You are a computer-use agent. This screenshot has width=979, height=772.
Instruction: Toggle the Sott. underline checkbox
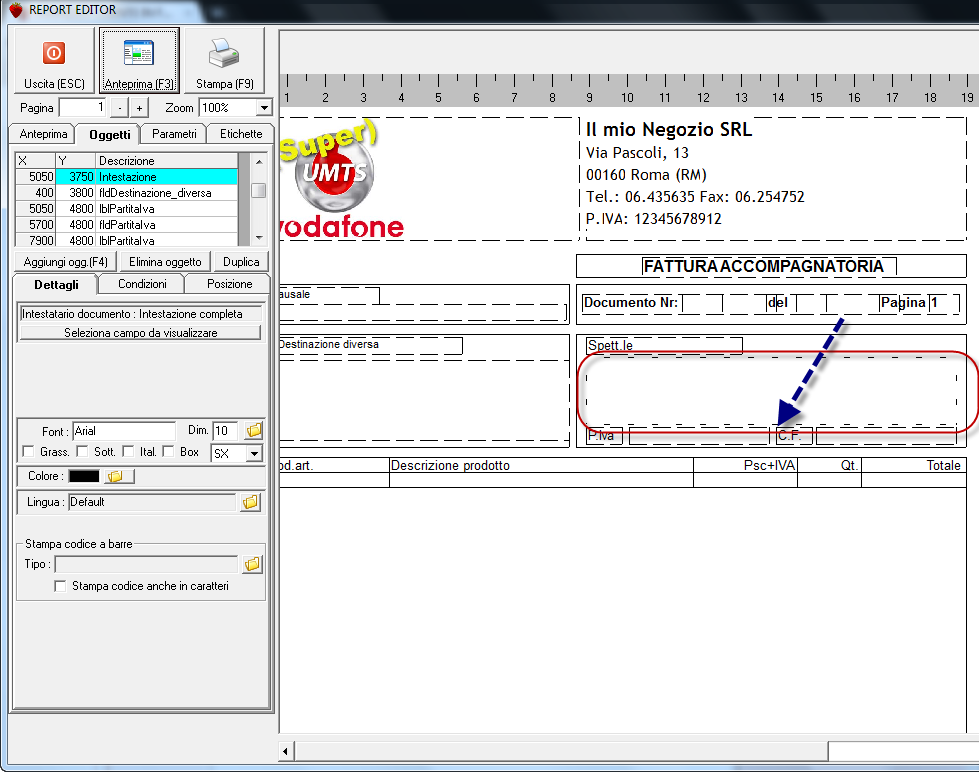pyautogui.click(x=82, y=451)
